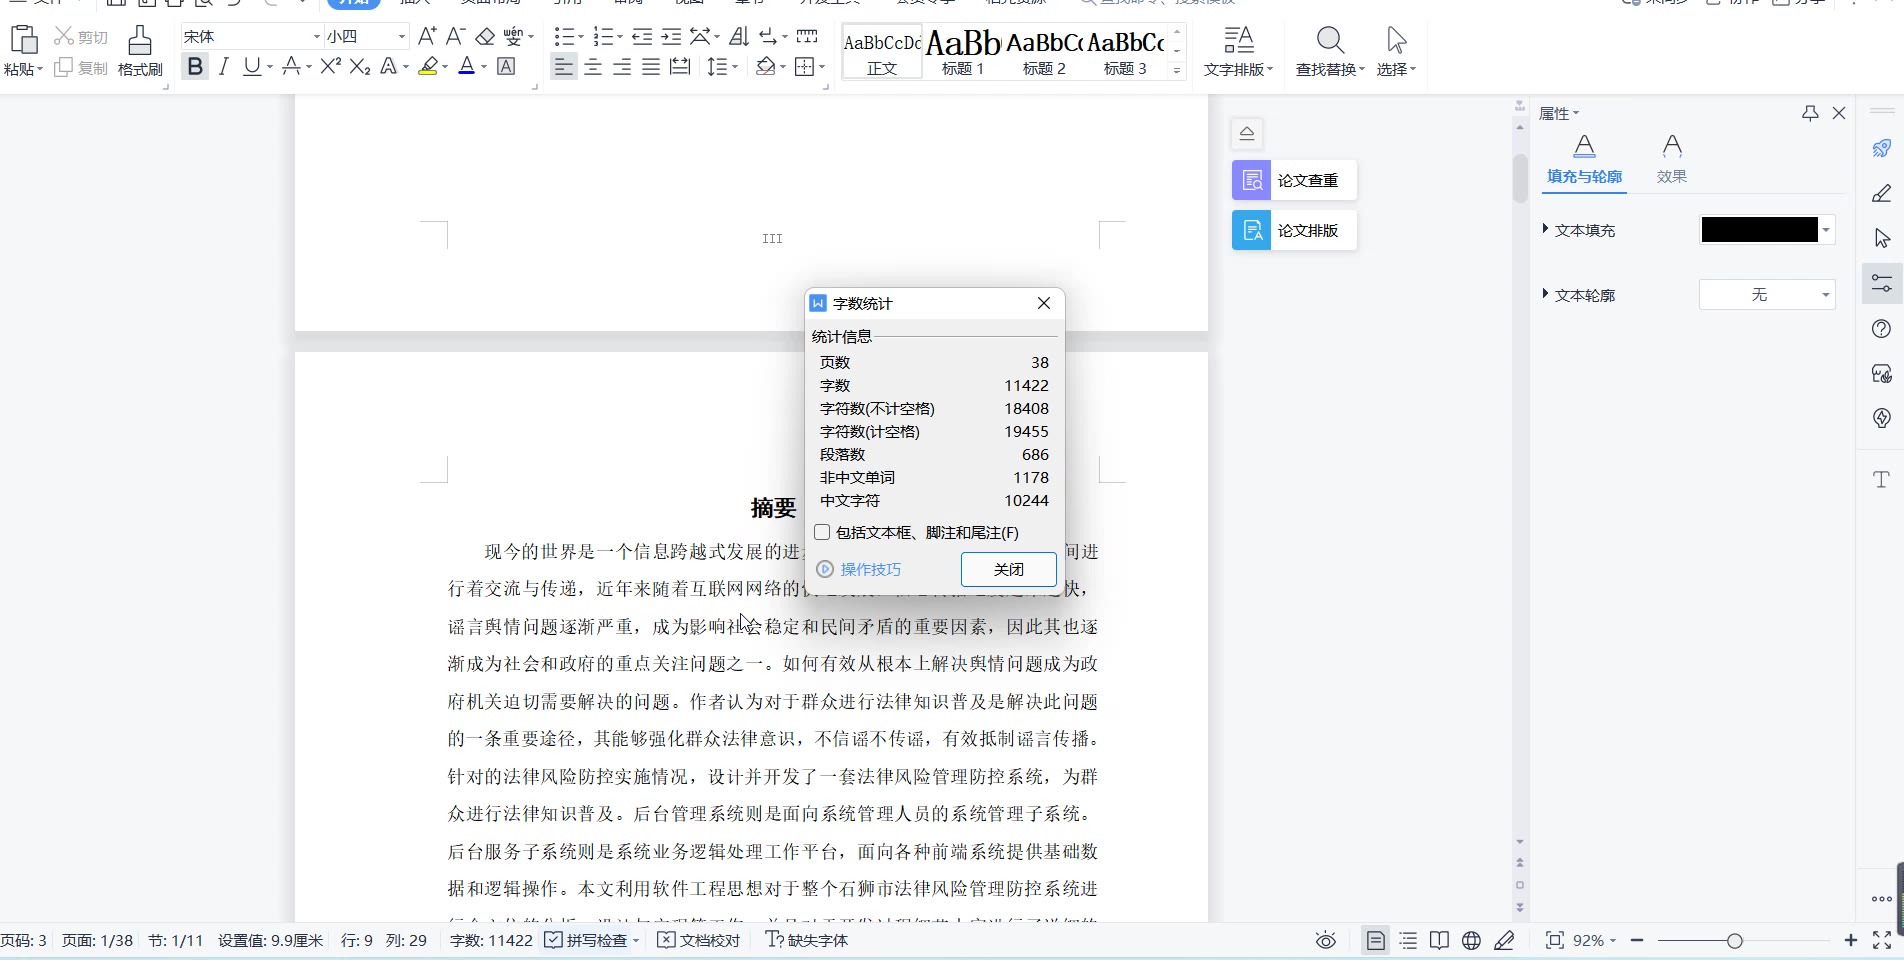The image size is (1904, 960).
Task: Click the distributed alignment icon
Action: [x=680, y=67]
